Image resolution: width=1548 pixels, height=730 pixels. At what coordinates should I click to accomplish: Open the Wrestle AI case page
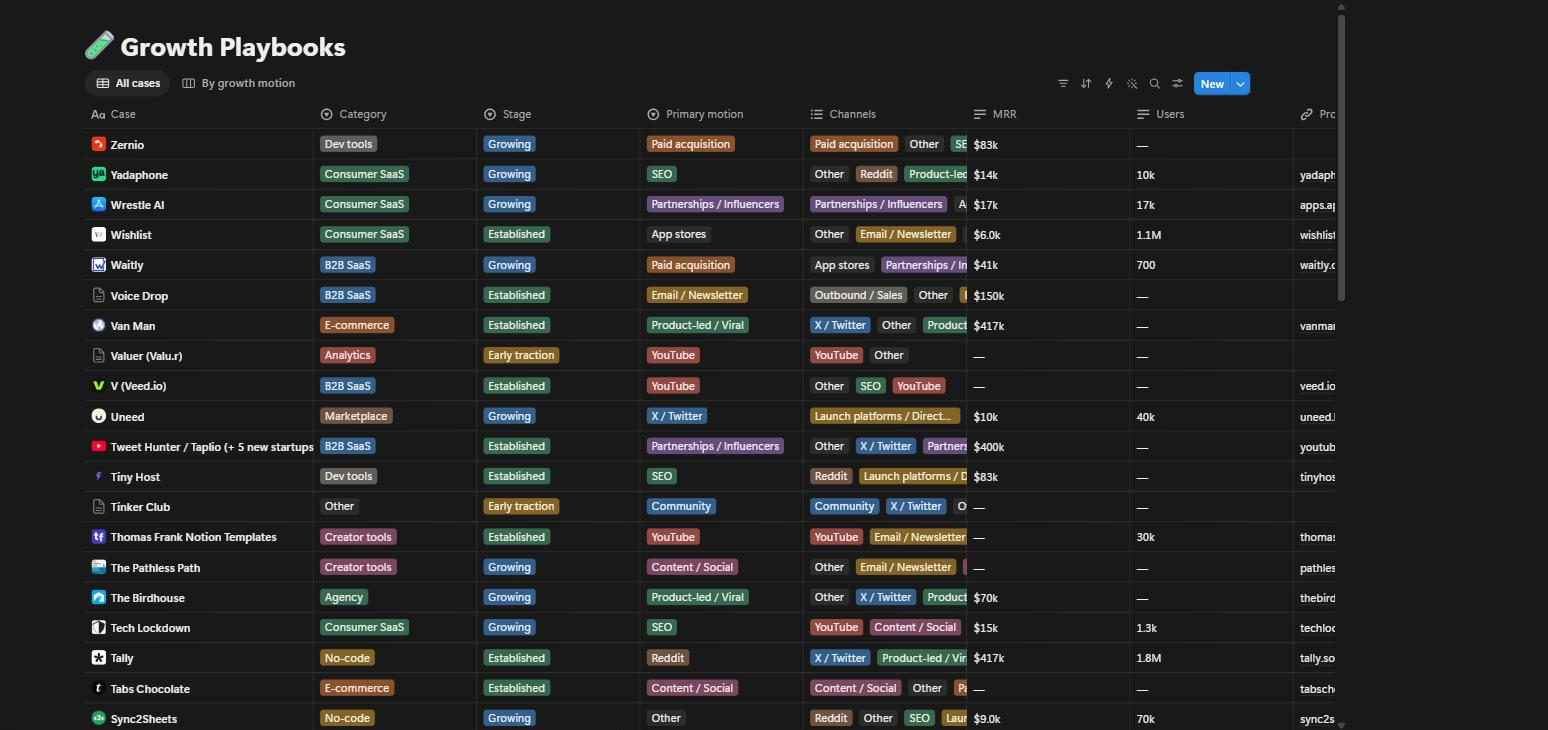137,205
